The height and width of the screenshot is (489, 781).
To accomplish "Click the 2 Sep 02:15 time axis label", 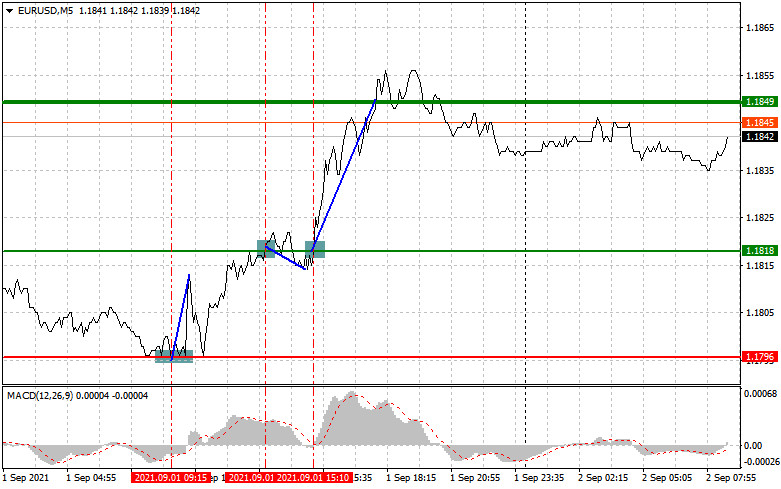I will (602, 478).
